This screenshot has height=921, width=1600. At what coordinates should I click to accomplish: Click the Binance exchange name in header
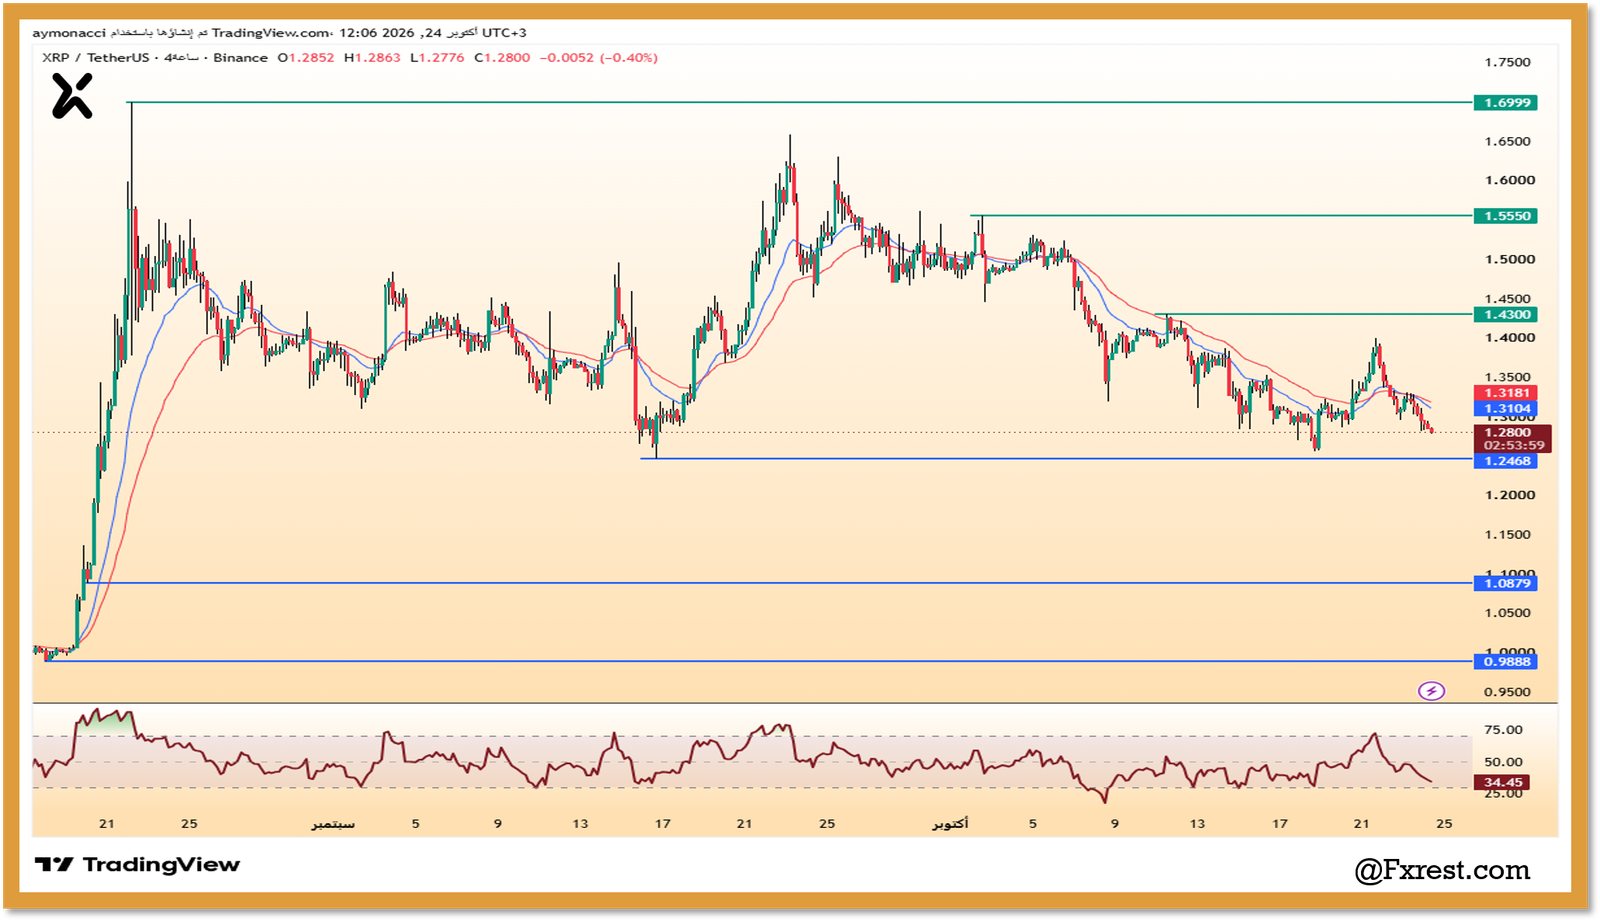coord(240,58)
